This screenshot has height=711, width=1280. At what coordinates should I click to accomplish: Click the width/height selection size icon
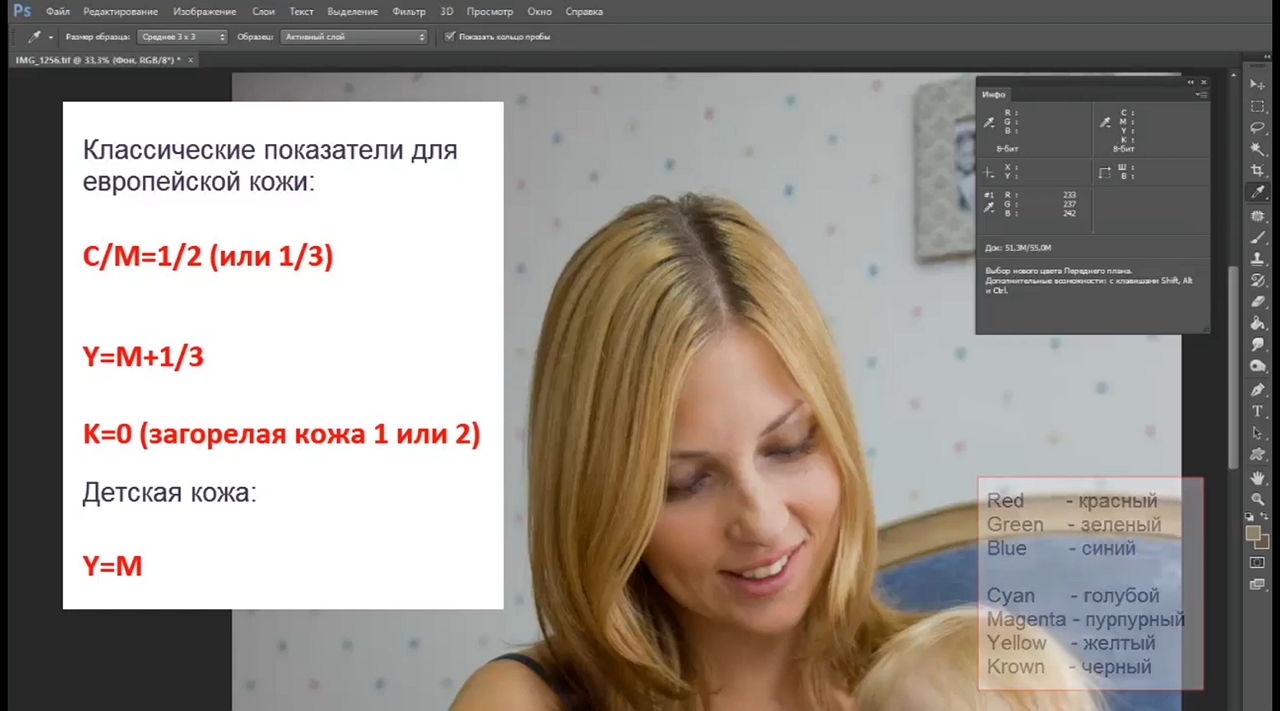click(1105, 171)
